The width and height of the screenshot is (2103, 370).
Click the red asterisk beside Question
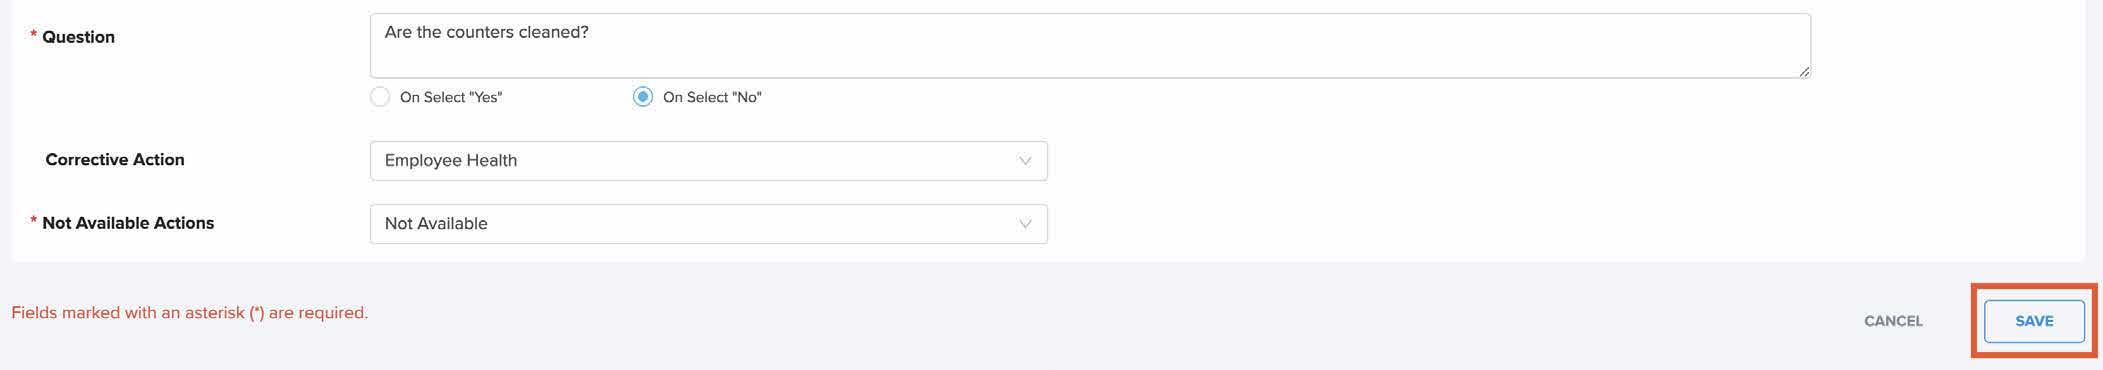click(x=34, y=36)
